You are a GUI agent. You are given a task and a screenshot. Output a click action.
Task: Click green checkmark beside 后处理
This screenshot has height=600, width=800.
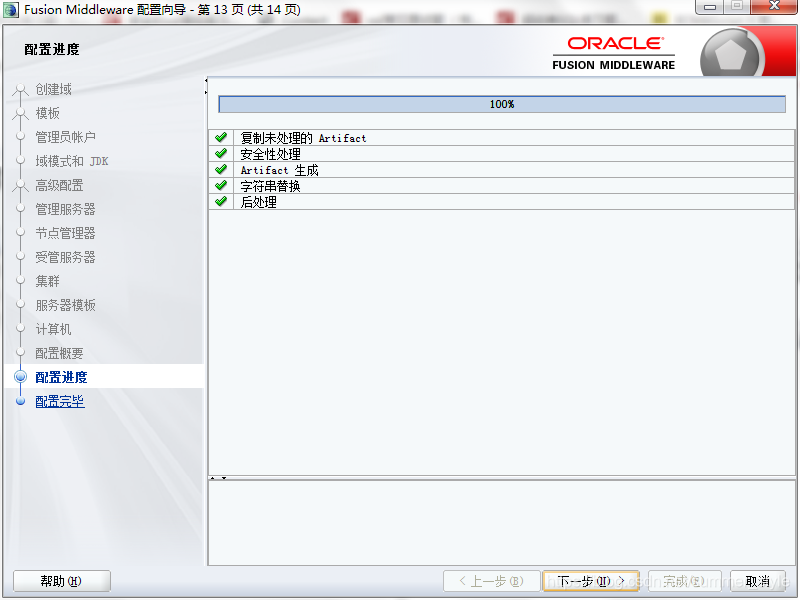click(221, 201)
